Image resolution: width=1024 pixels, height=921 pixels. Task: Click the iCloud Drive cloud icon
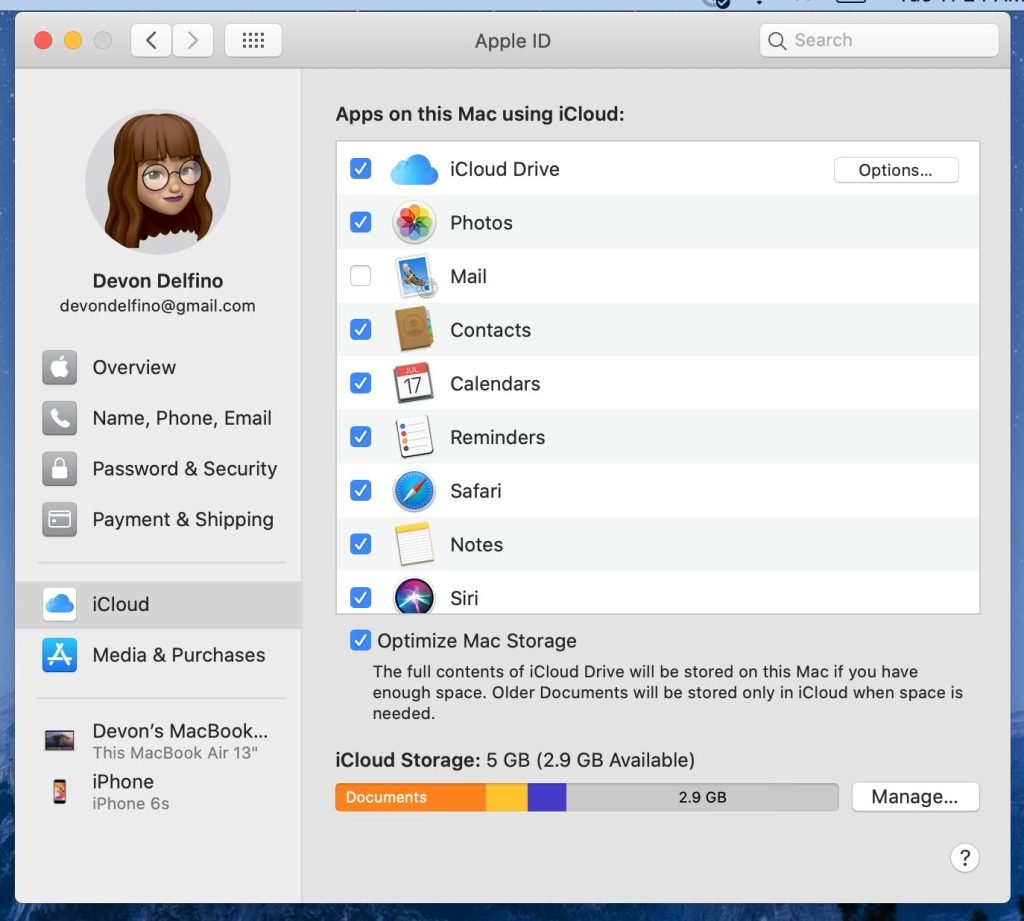click(414, 169)
